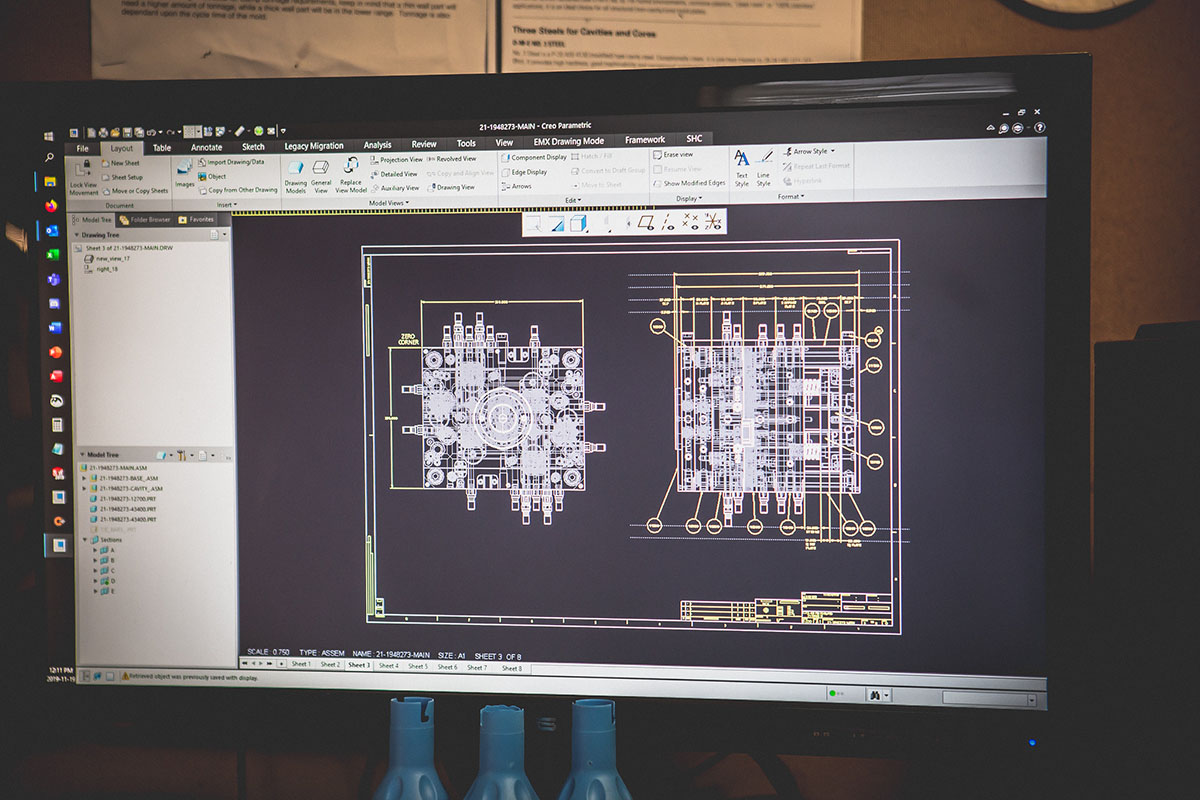Open Firefox from the Windows taskbar
The width and height of the screenshot is (1200, 800).
click(x=51, y=205)
